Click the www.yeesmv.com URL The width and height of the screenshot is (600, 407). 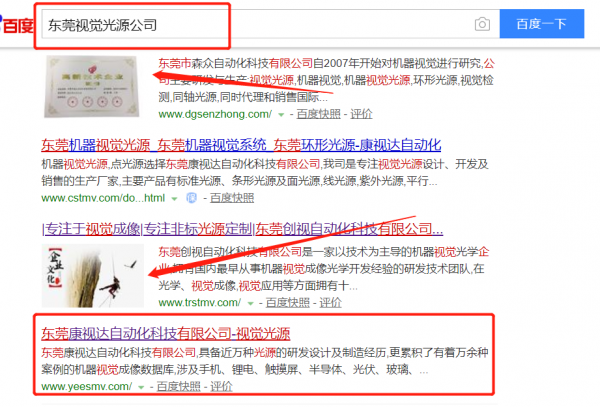pos(87,387)
